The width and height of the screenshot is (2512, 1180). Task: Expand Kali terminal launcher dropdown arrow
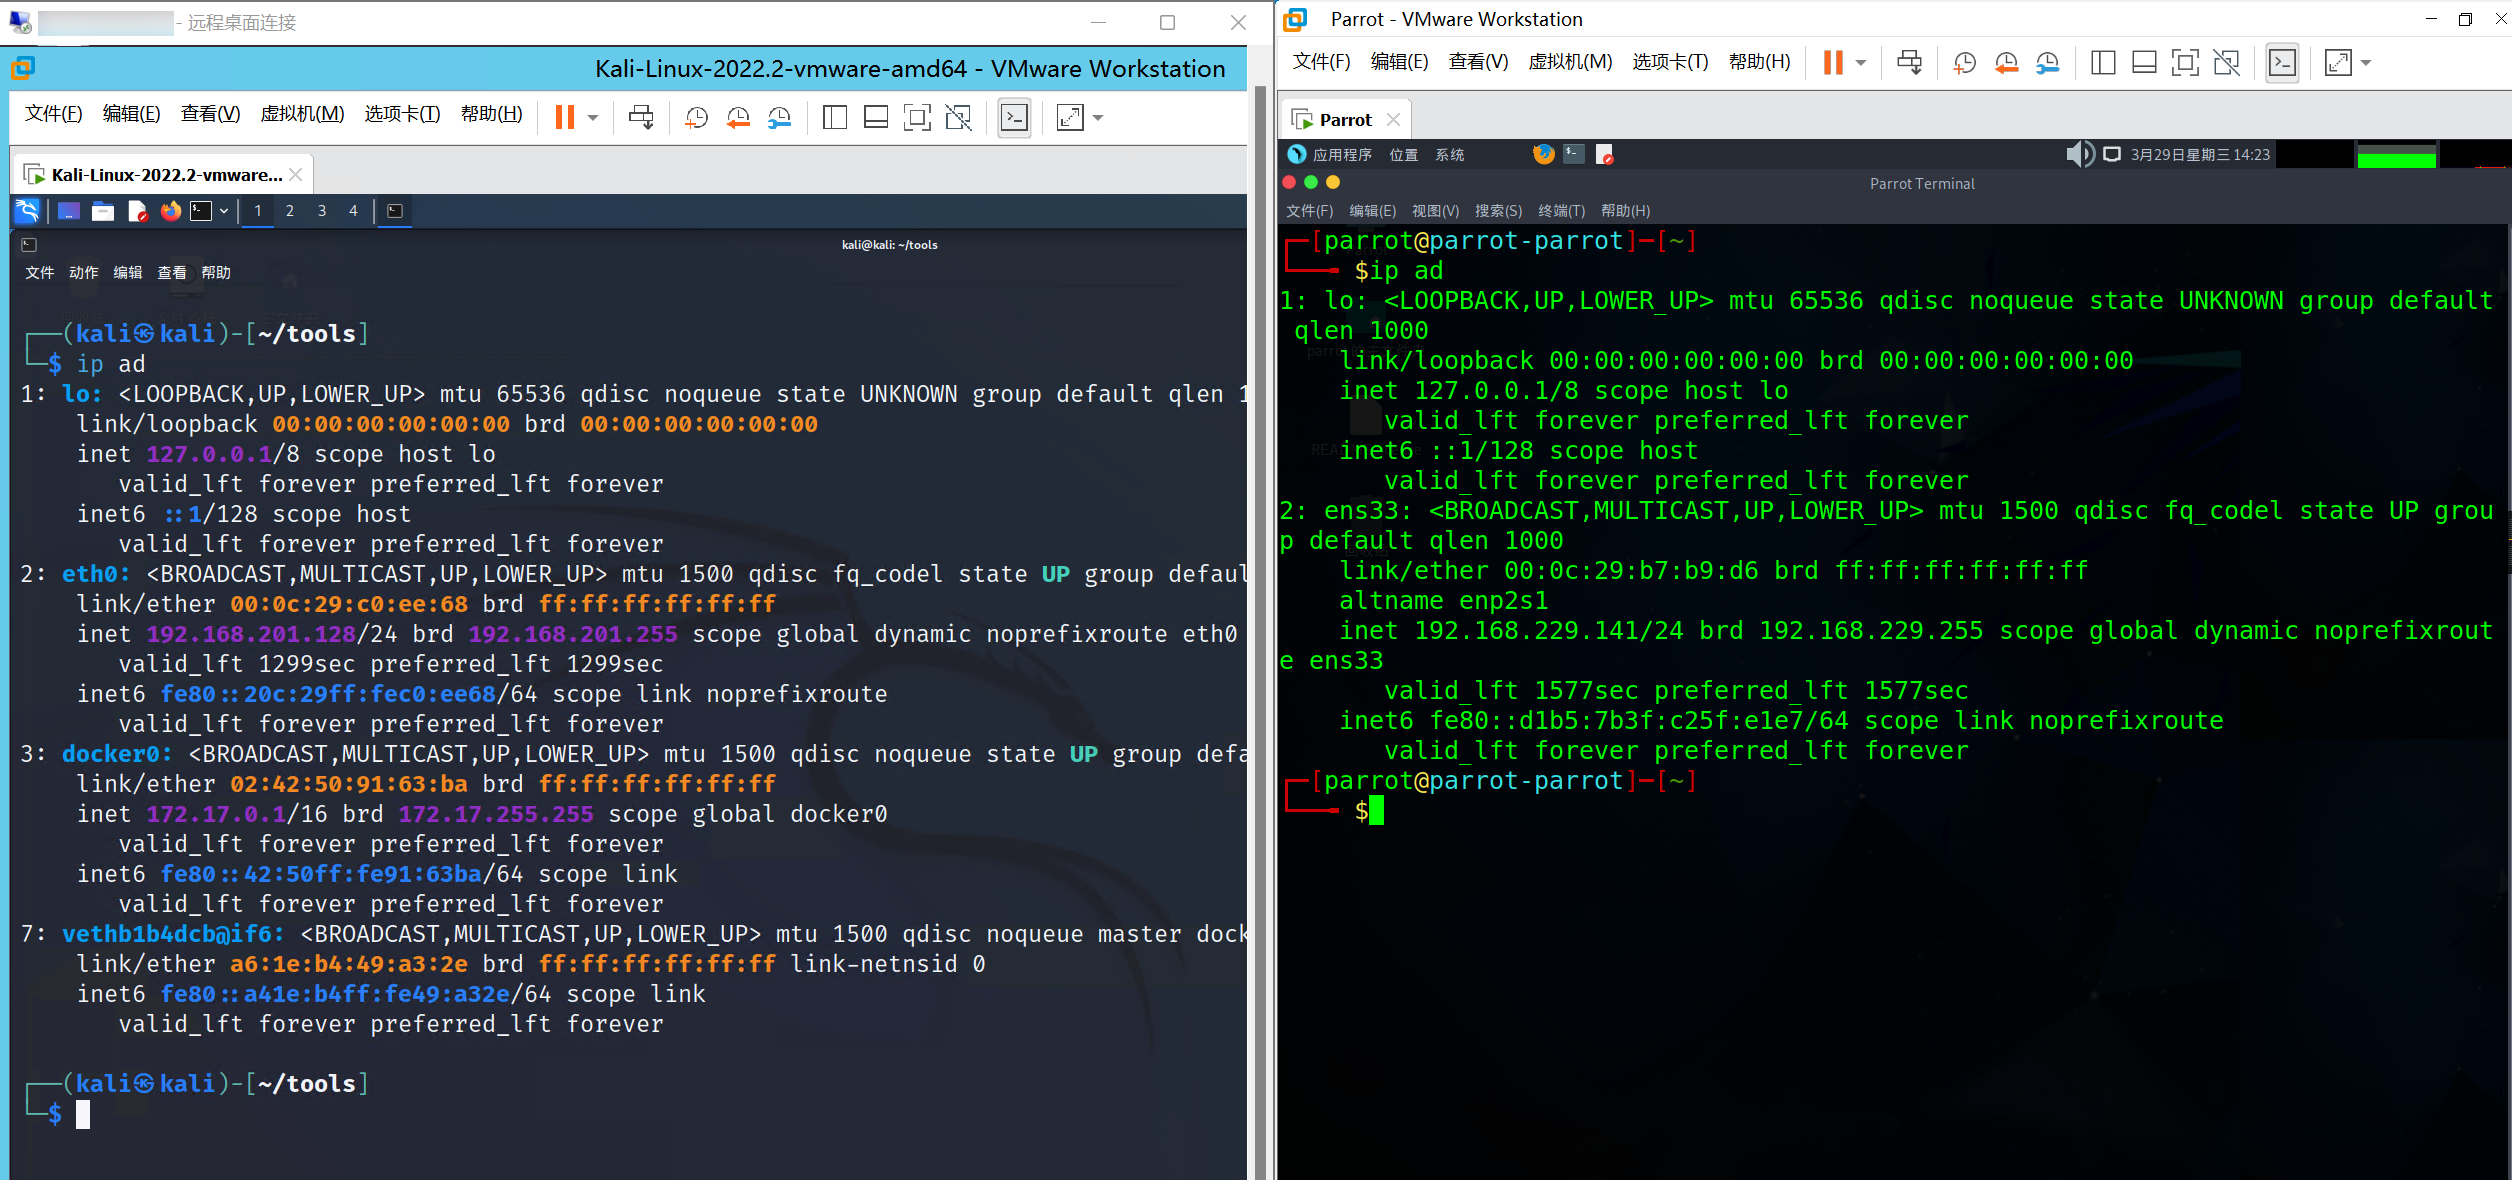(x=224, y=211)
